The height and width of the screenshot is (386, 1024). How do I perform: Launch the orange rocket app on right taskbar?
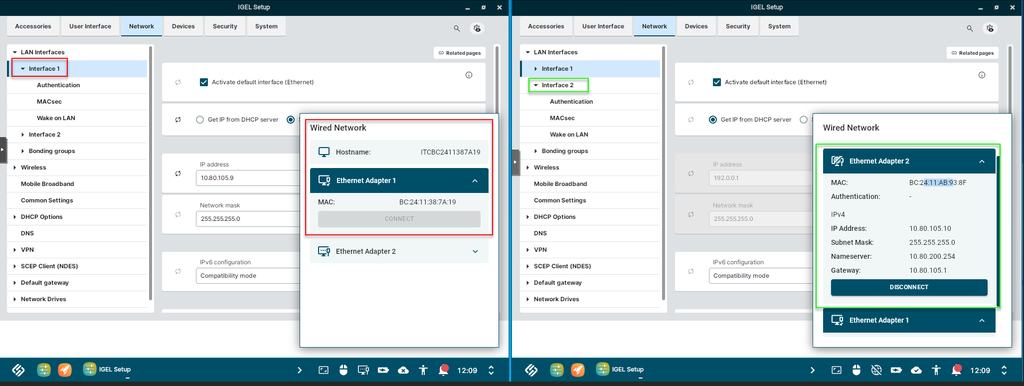pyautogui.click(x=578, y=370)
